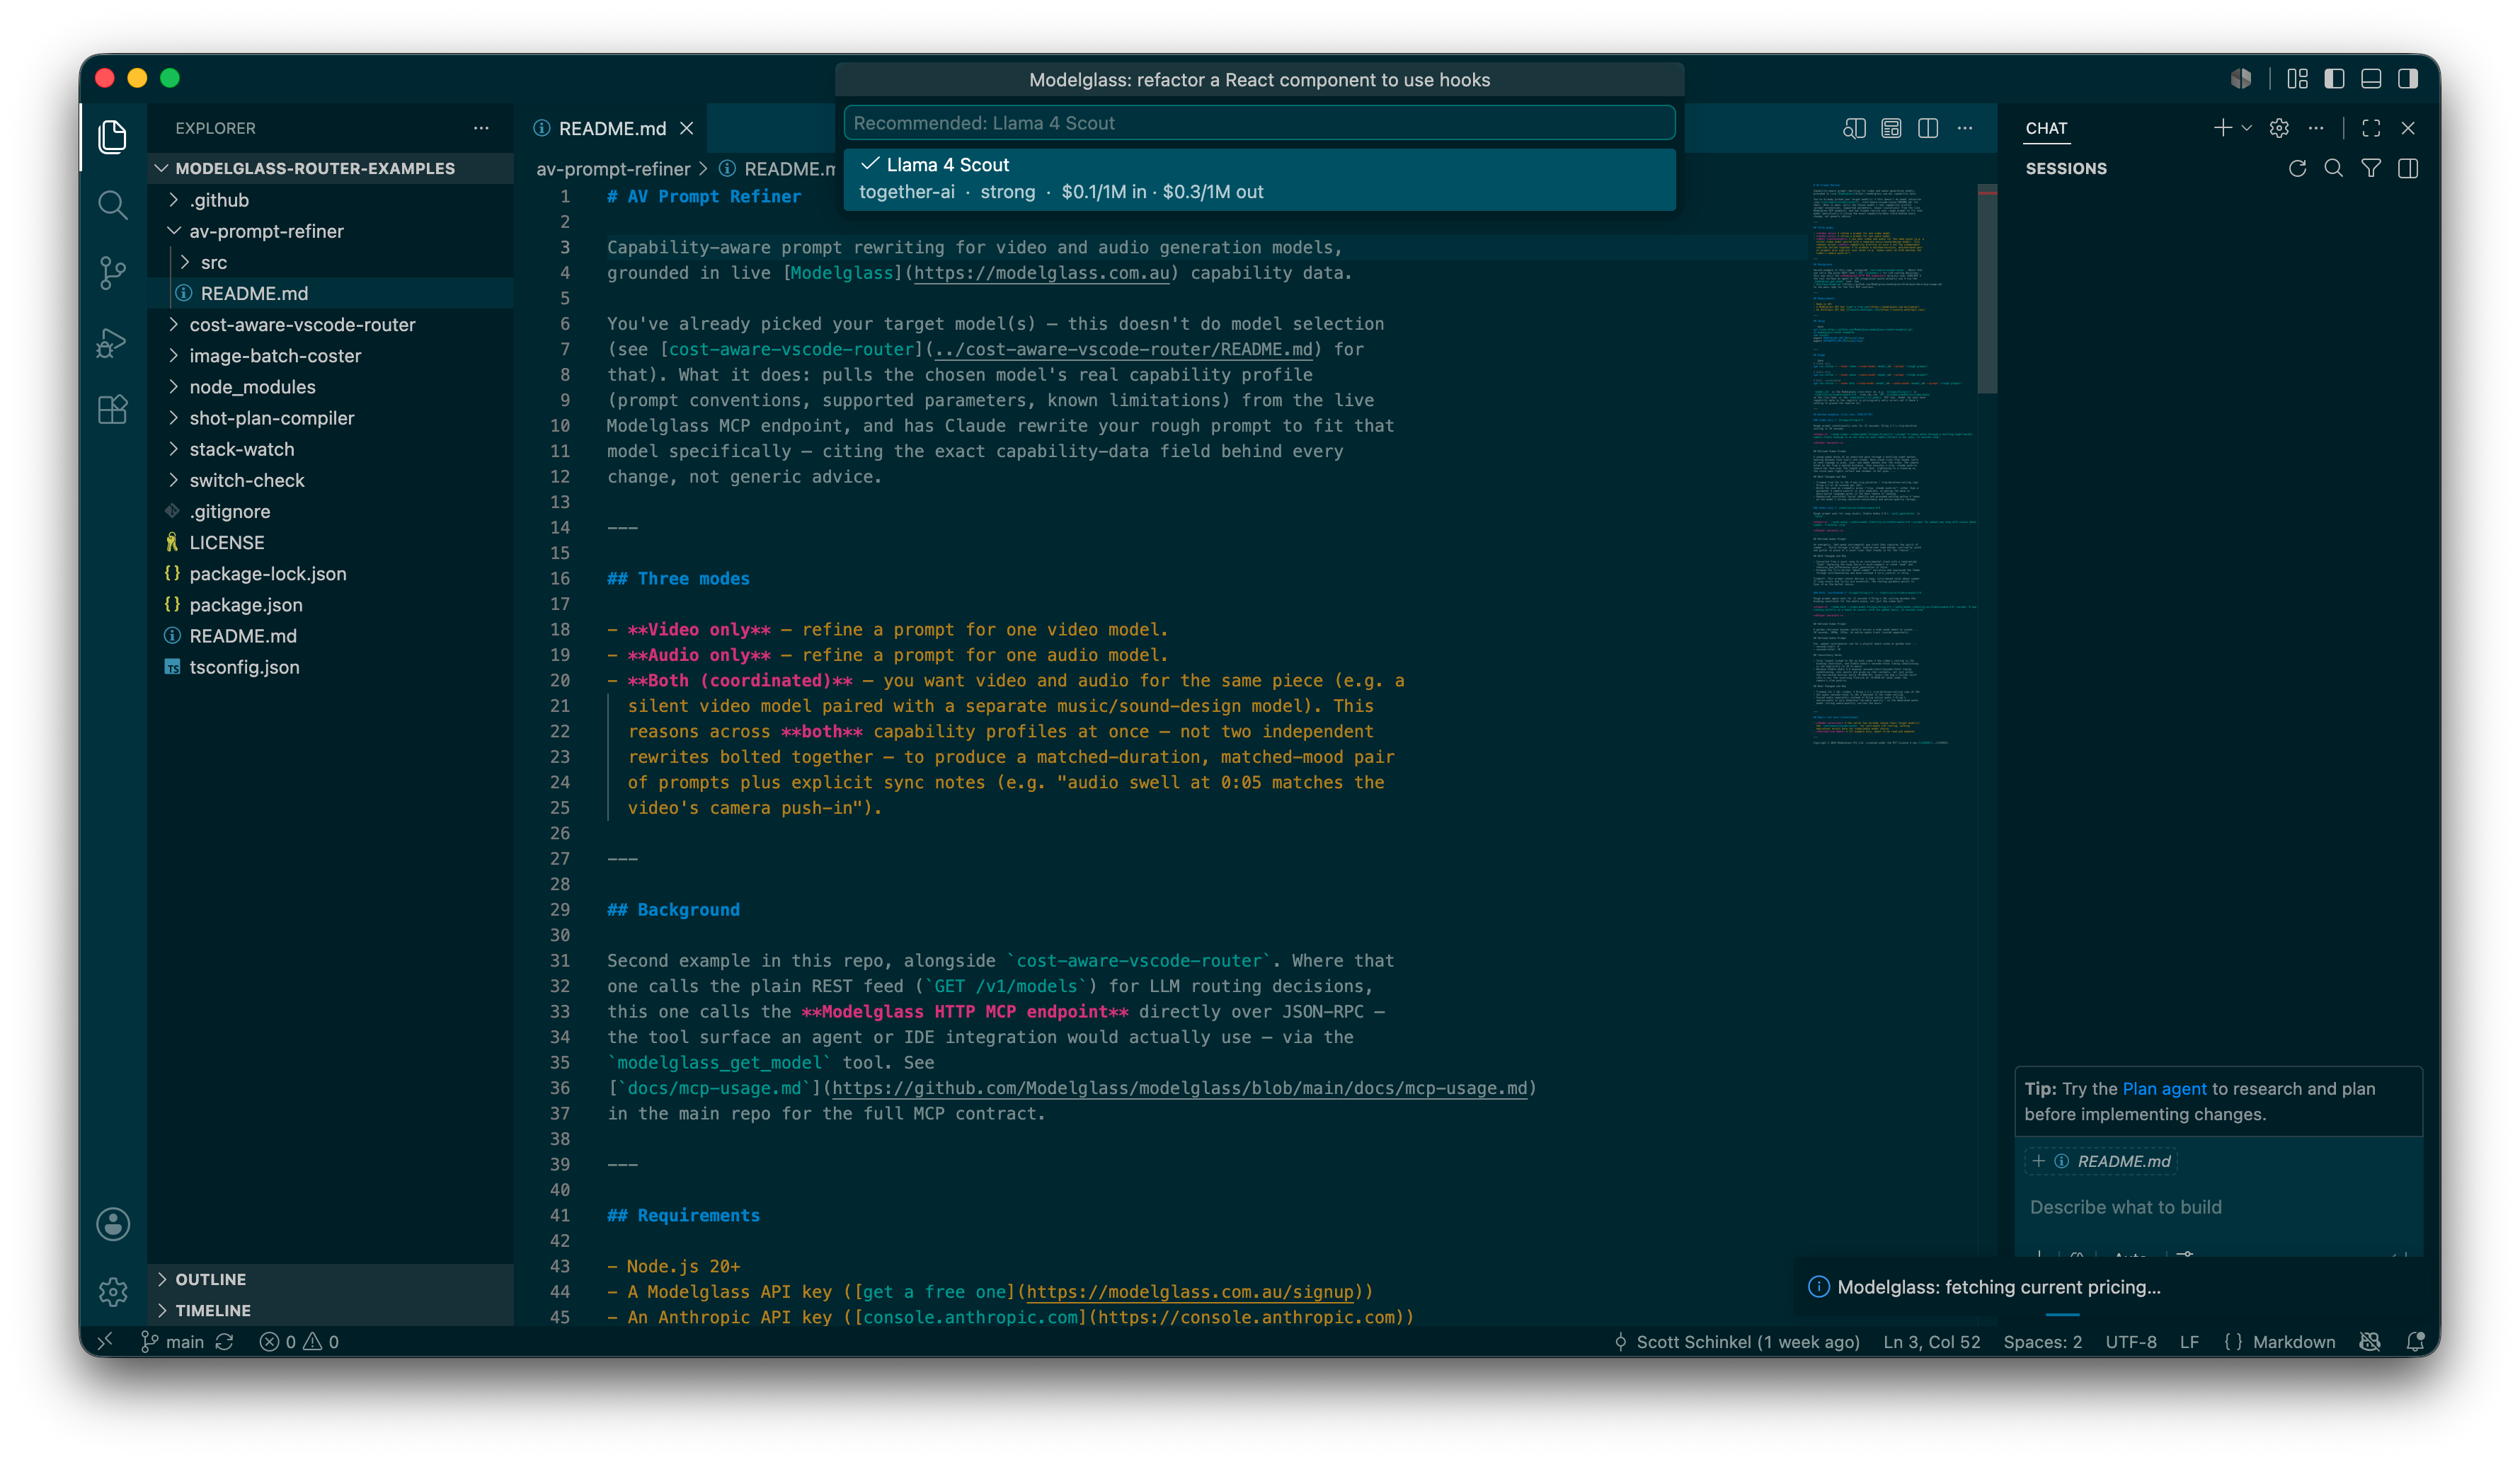Image resolution: width=2520 pixels, height=1462 pixels.
Task: Open the Search view in activity bar
Action: 113,205
